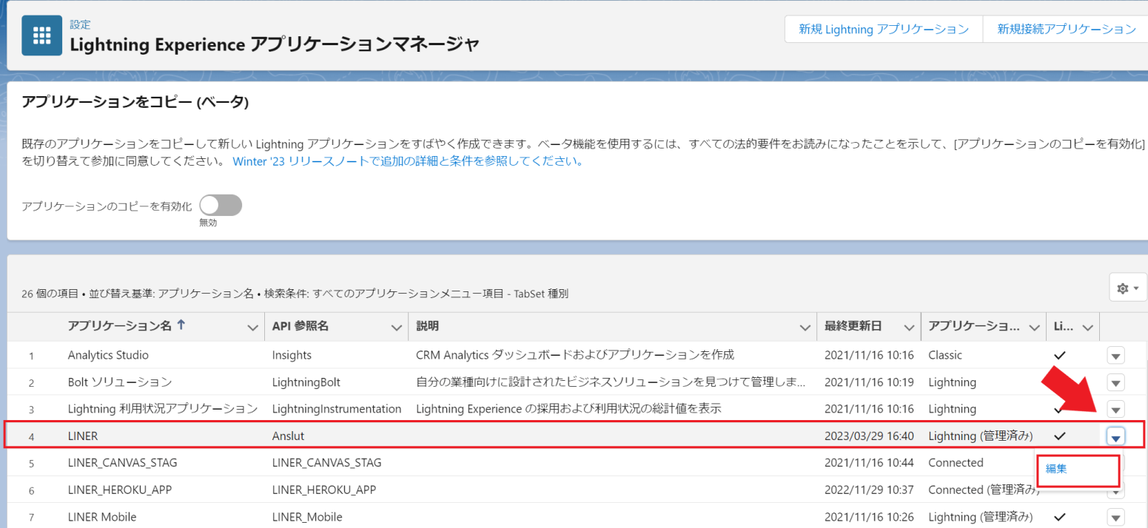This screenshot has height=528, width=1148.
Task: Open row actions dropdown for LINER row
Action: (1116, 436)
